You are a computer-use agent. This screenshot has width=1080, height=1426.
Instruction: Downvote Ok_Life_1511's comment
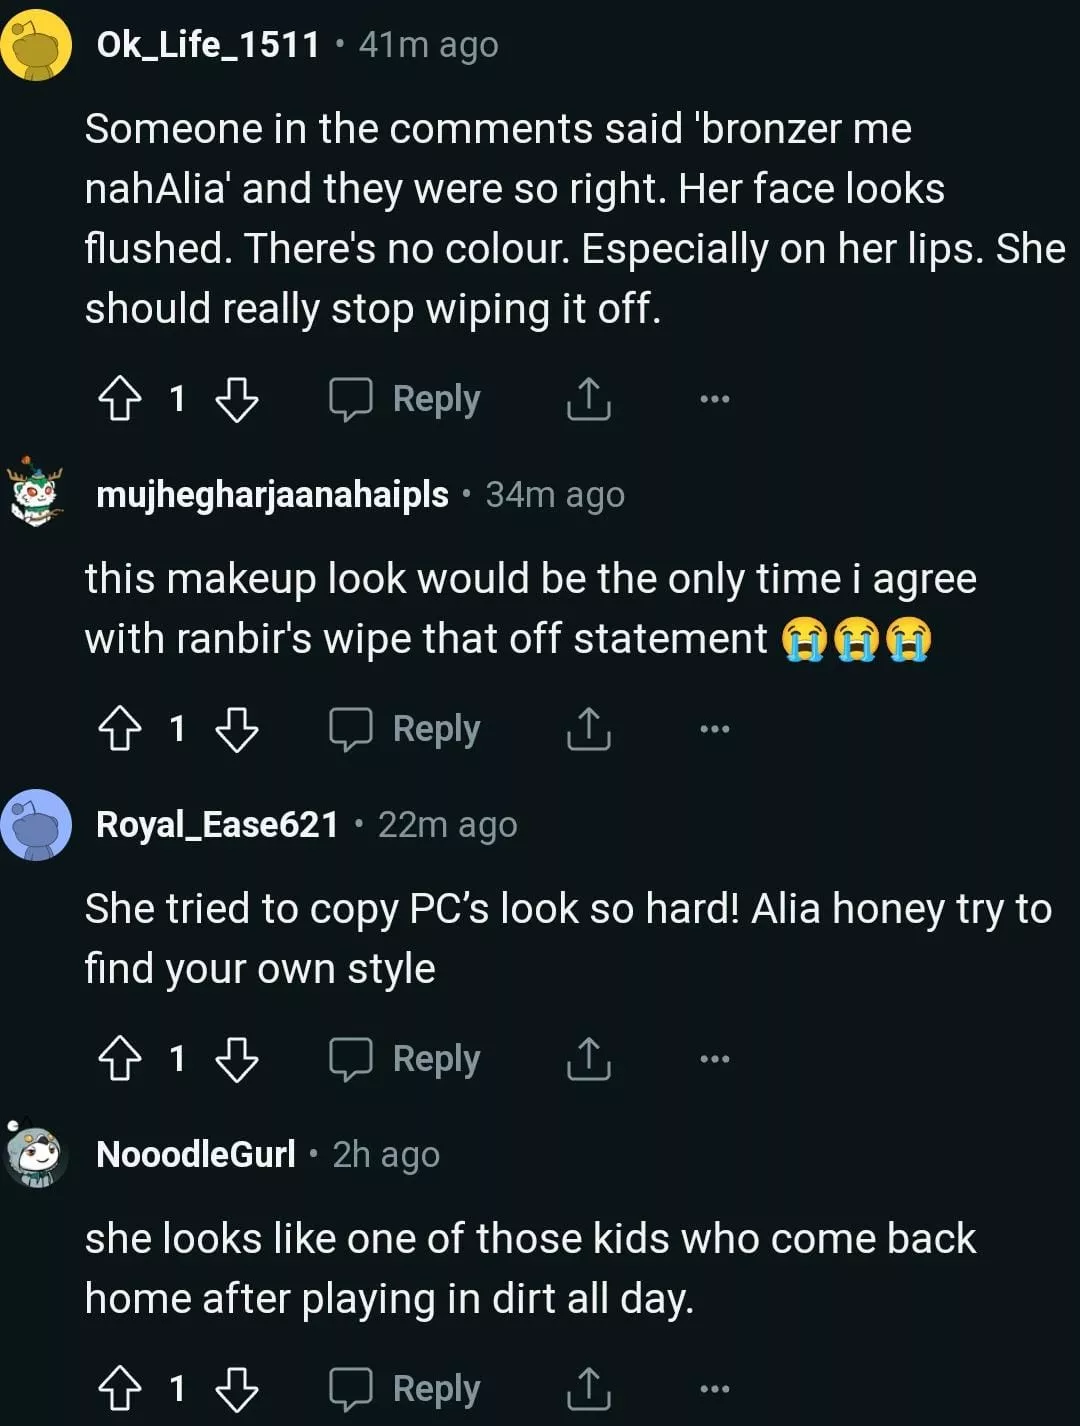237,399
